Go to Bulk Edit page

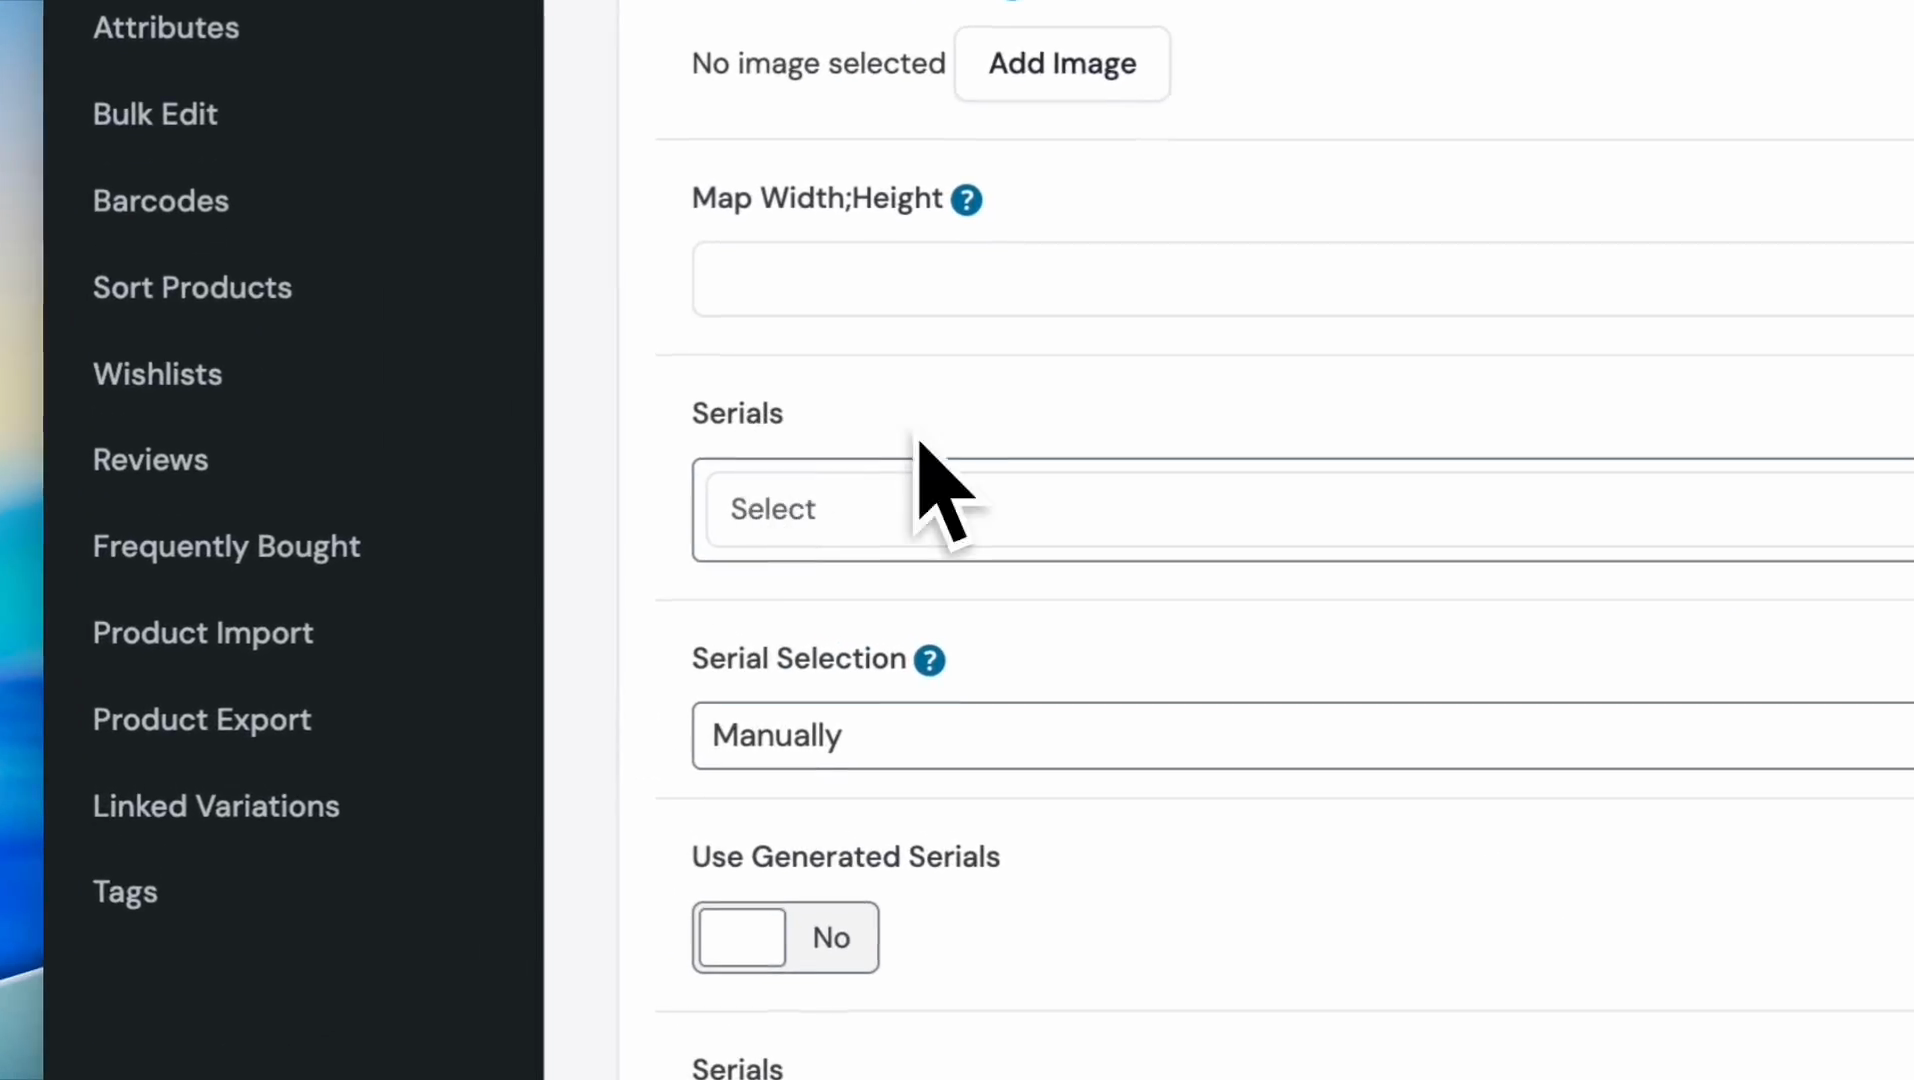155,114
